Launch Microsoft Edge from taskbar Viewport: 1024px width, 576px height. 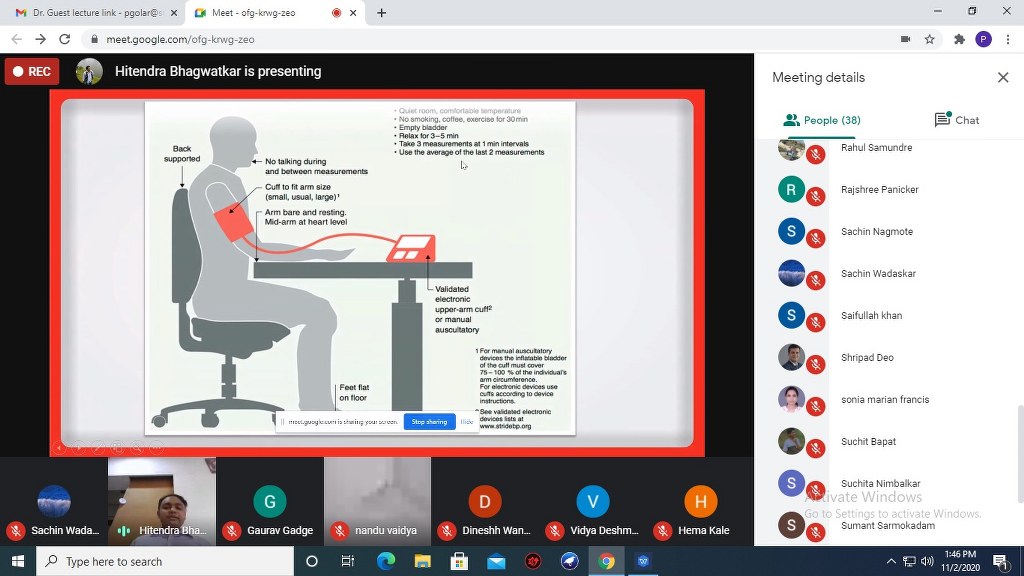coord(385,561)
